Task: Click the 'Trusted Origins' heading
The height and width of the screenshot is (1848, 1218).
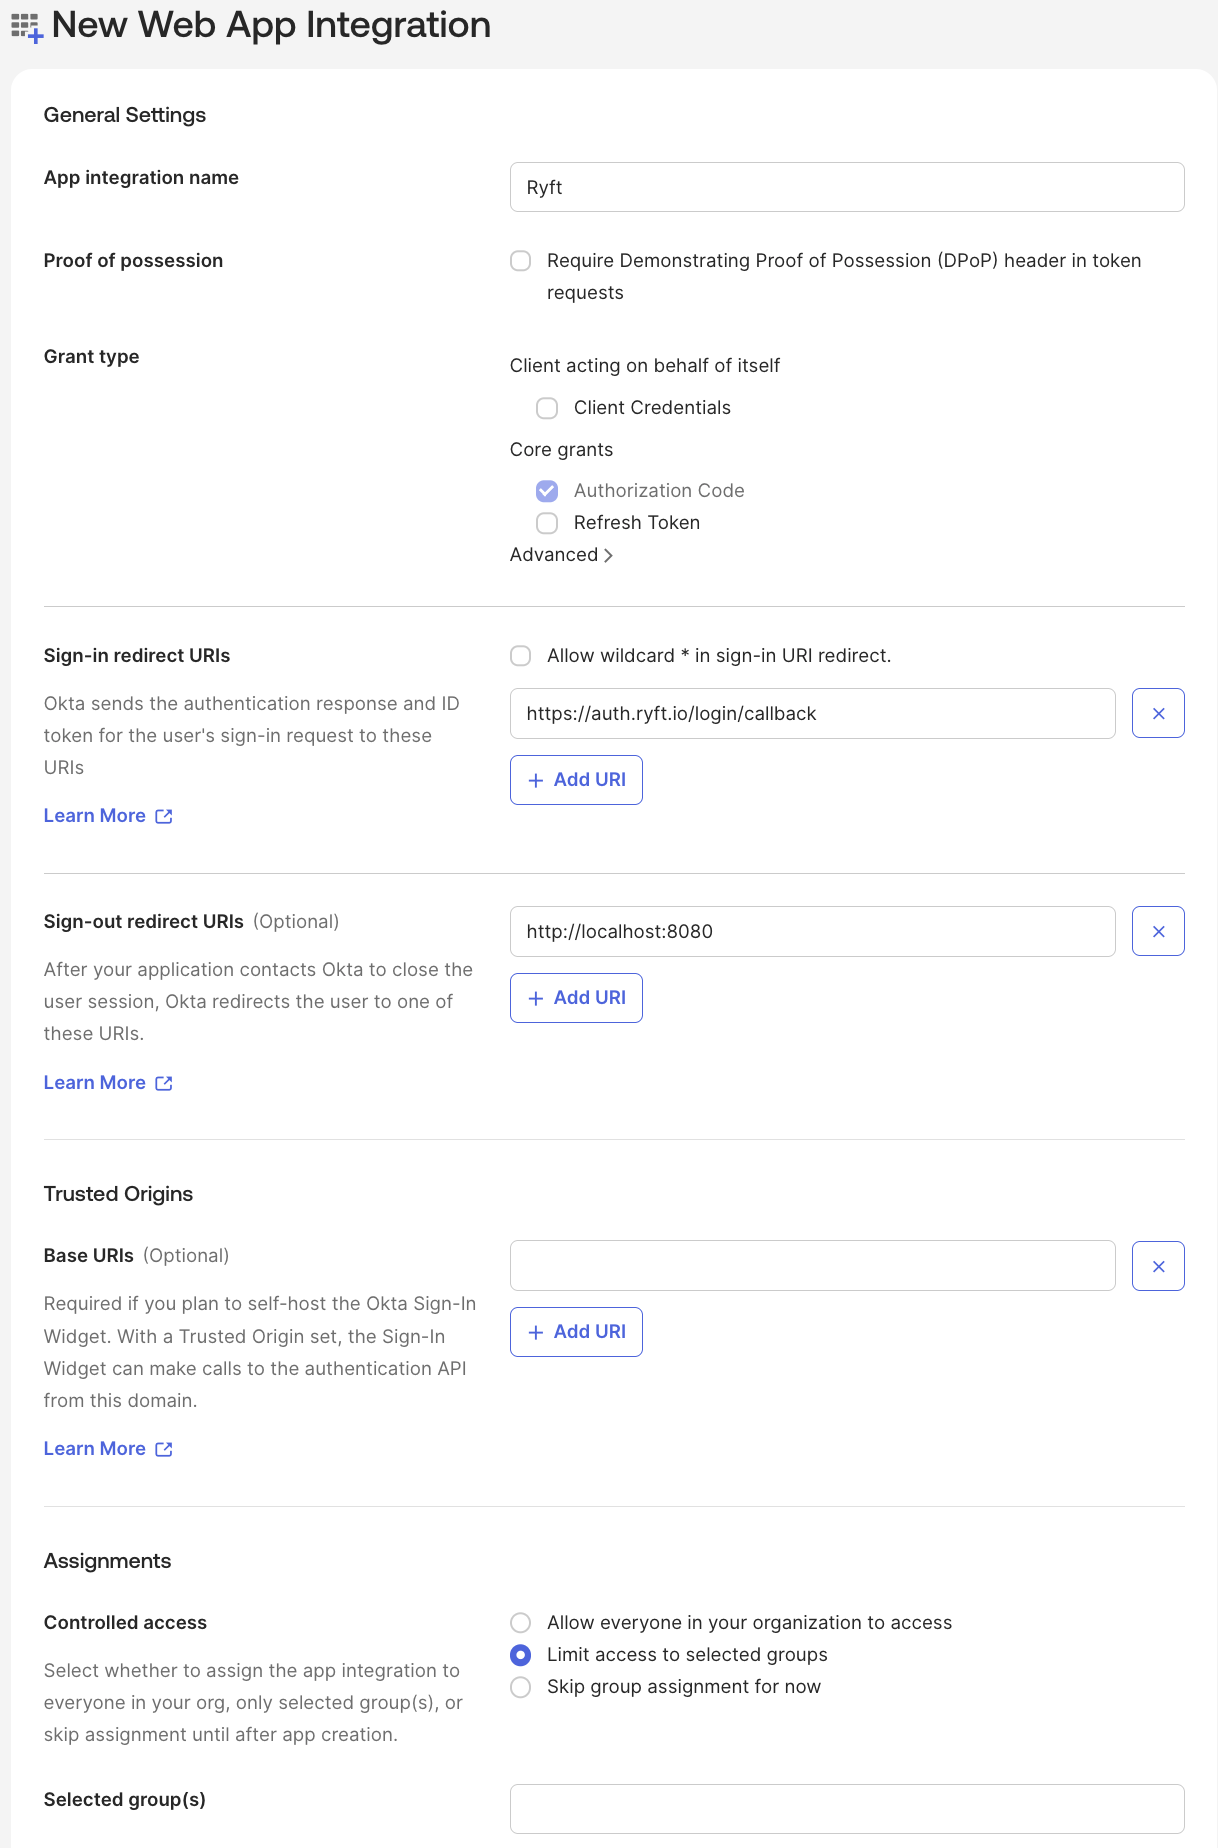Action: pyautogui.click(x=118, y=1194)
